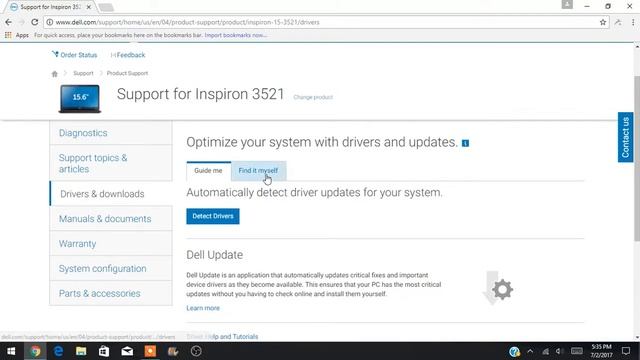Click the address bar URL field
This screenshot has height=360, width=640.
click(x=327, y=22)
